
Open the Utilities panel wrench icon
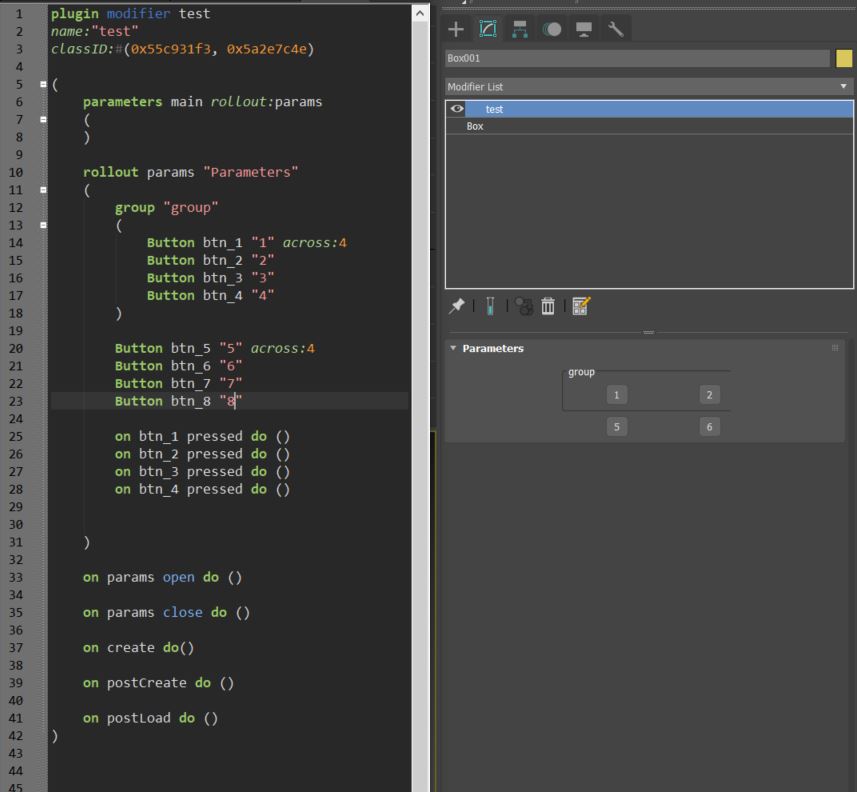617,29
